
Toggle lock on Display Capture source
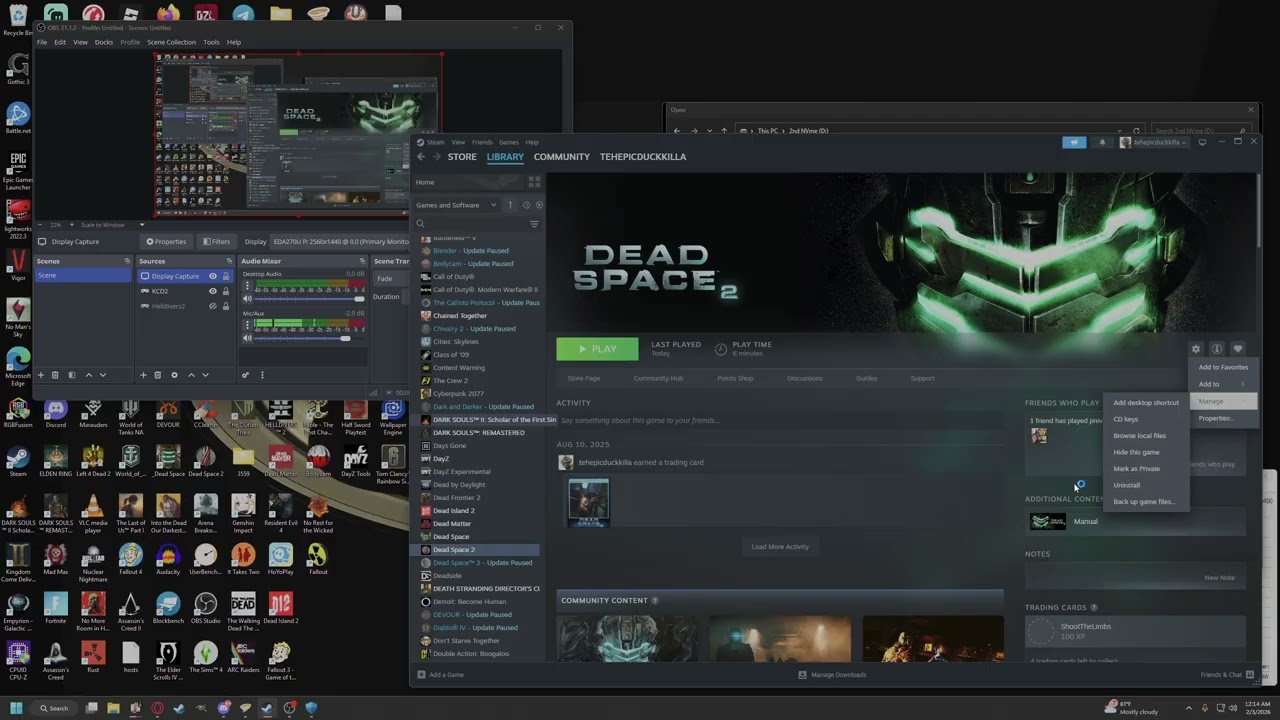coord(225,276)
